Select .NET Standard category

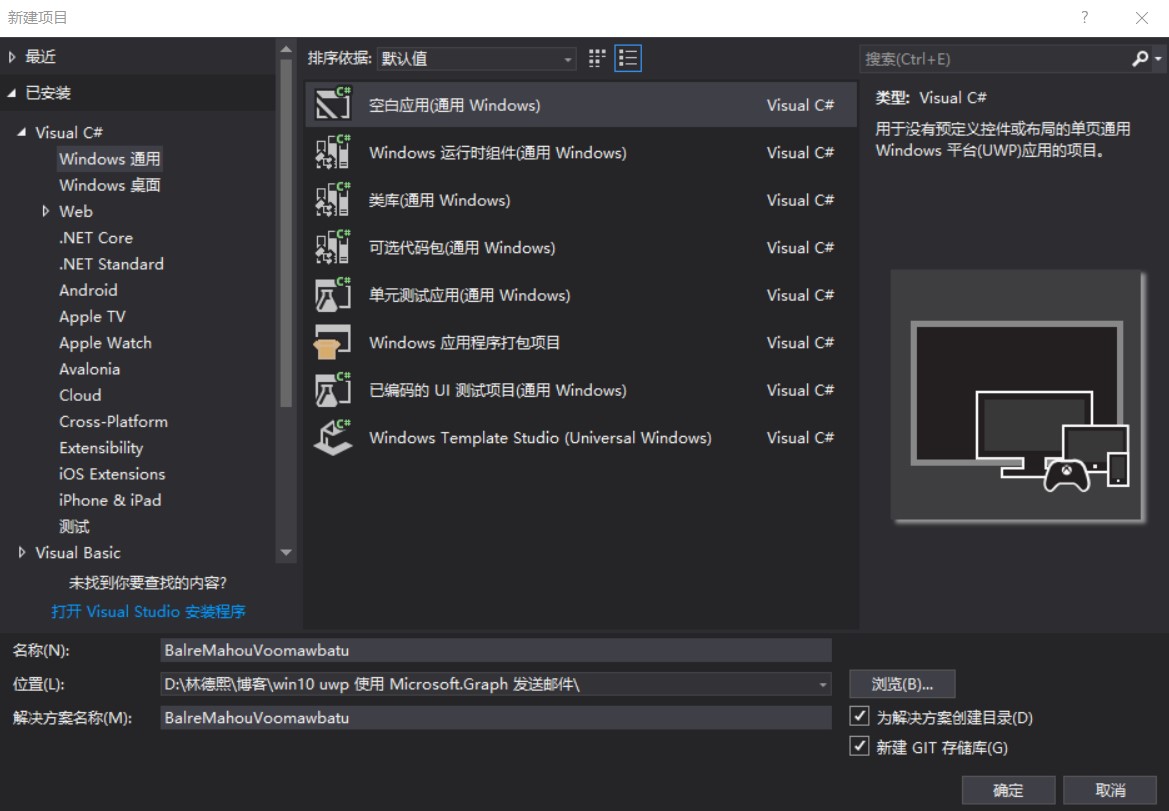(x=111, y=264)
